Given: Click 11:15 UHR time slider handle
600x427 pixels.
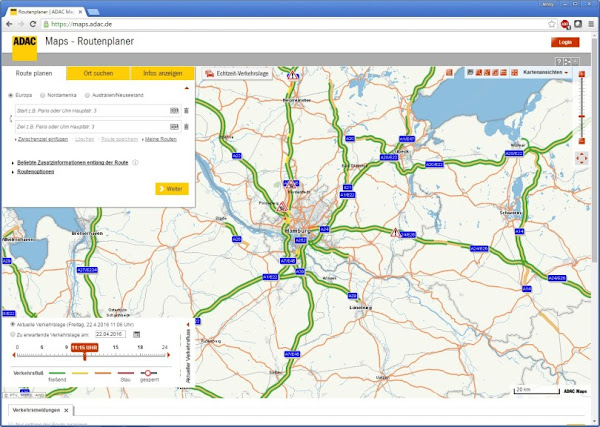Looking at the screenshot, I should click(85, 350).
